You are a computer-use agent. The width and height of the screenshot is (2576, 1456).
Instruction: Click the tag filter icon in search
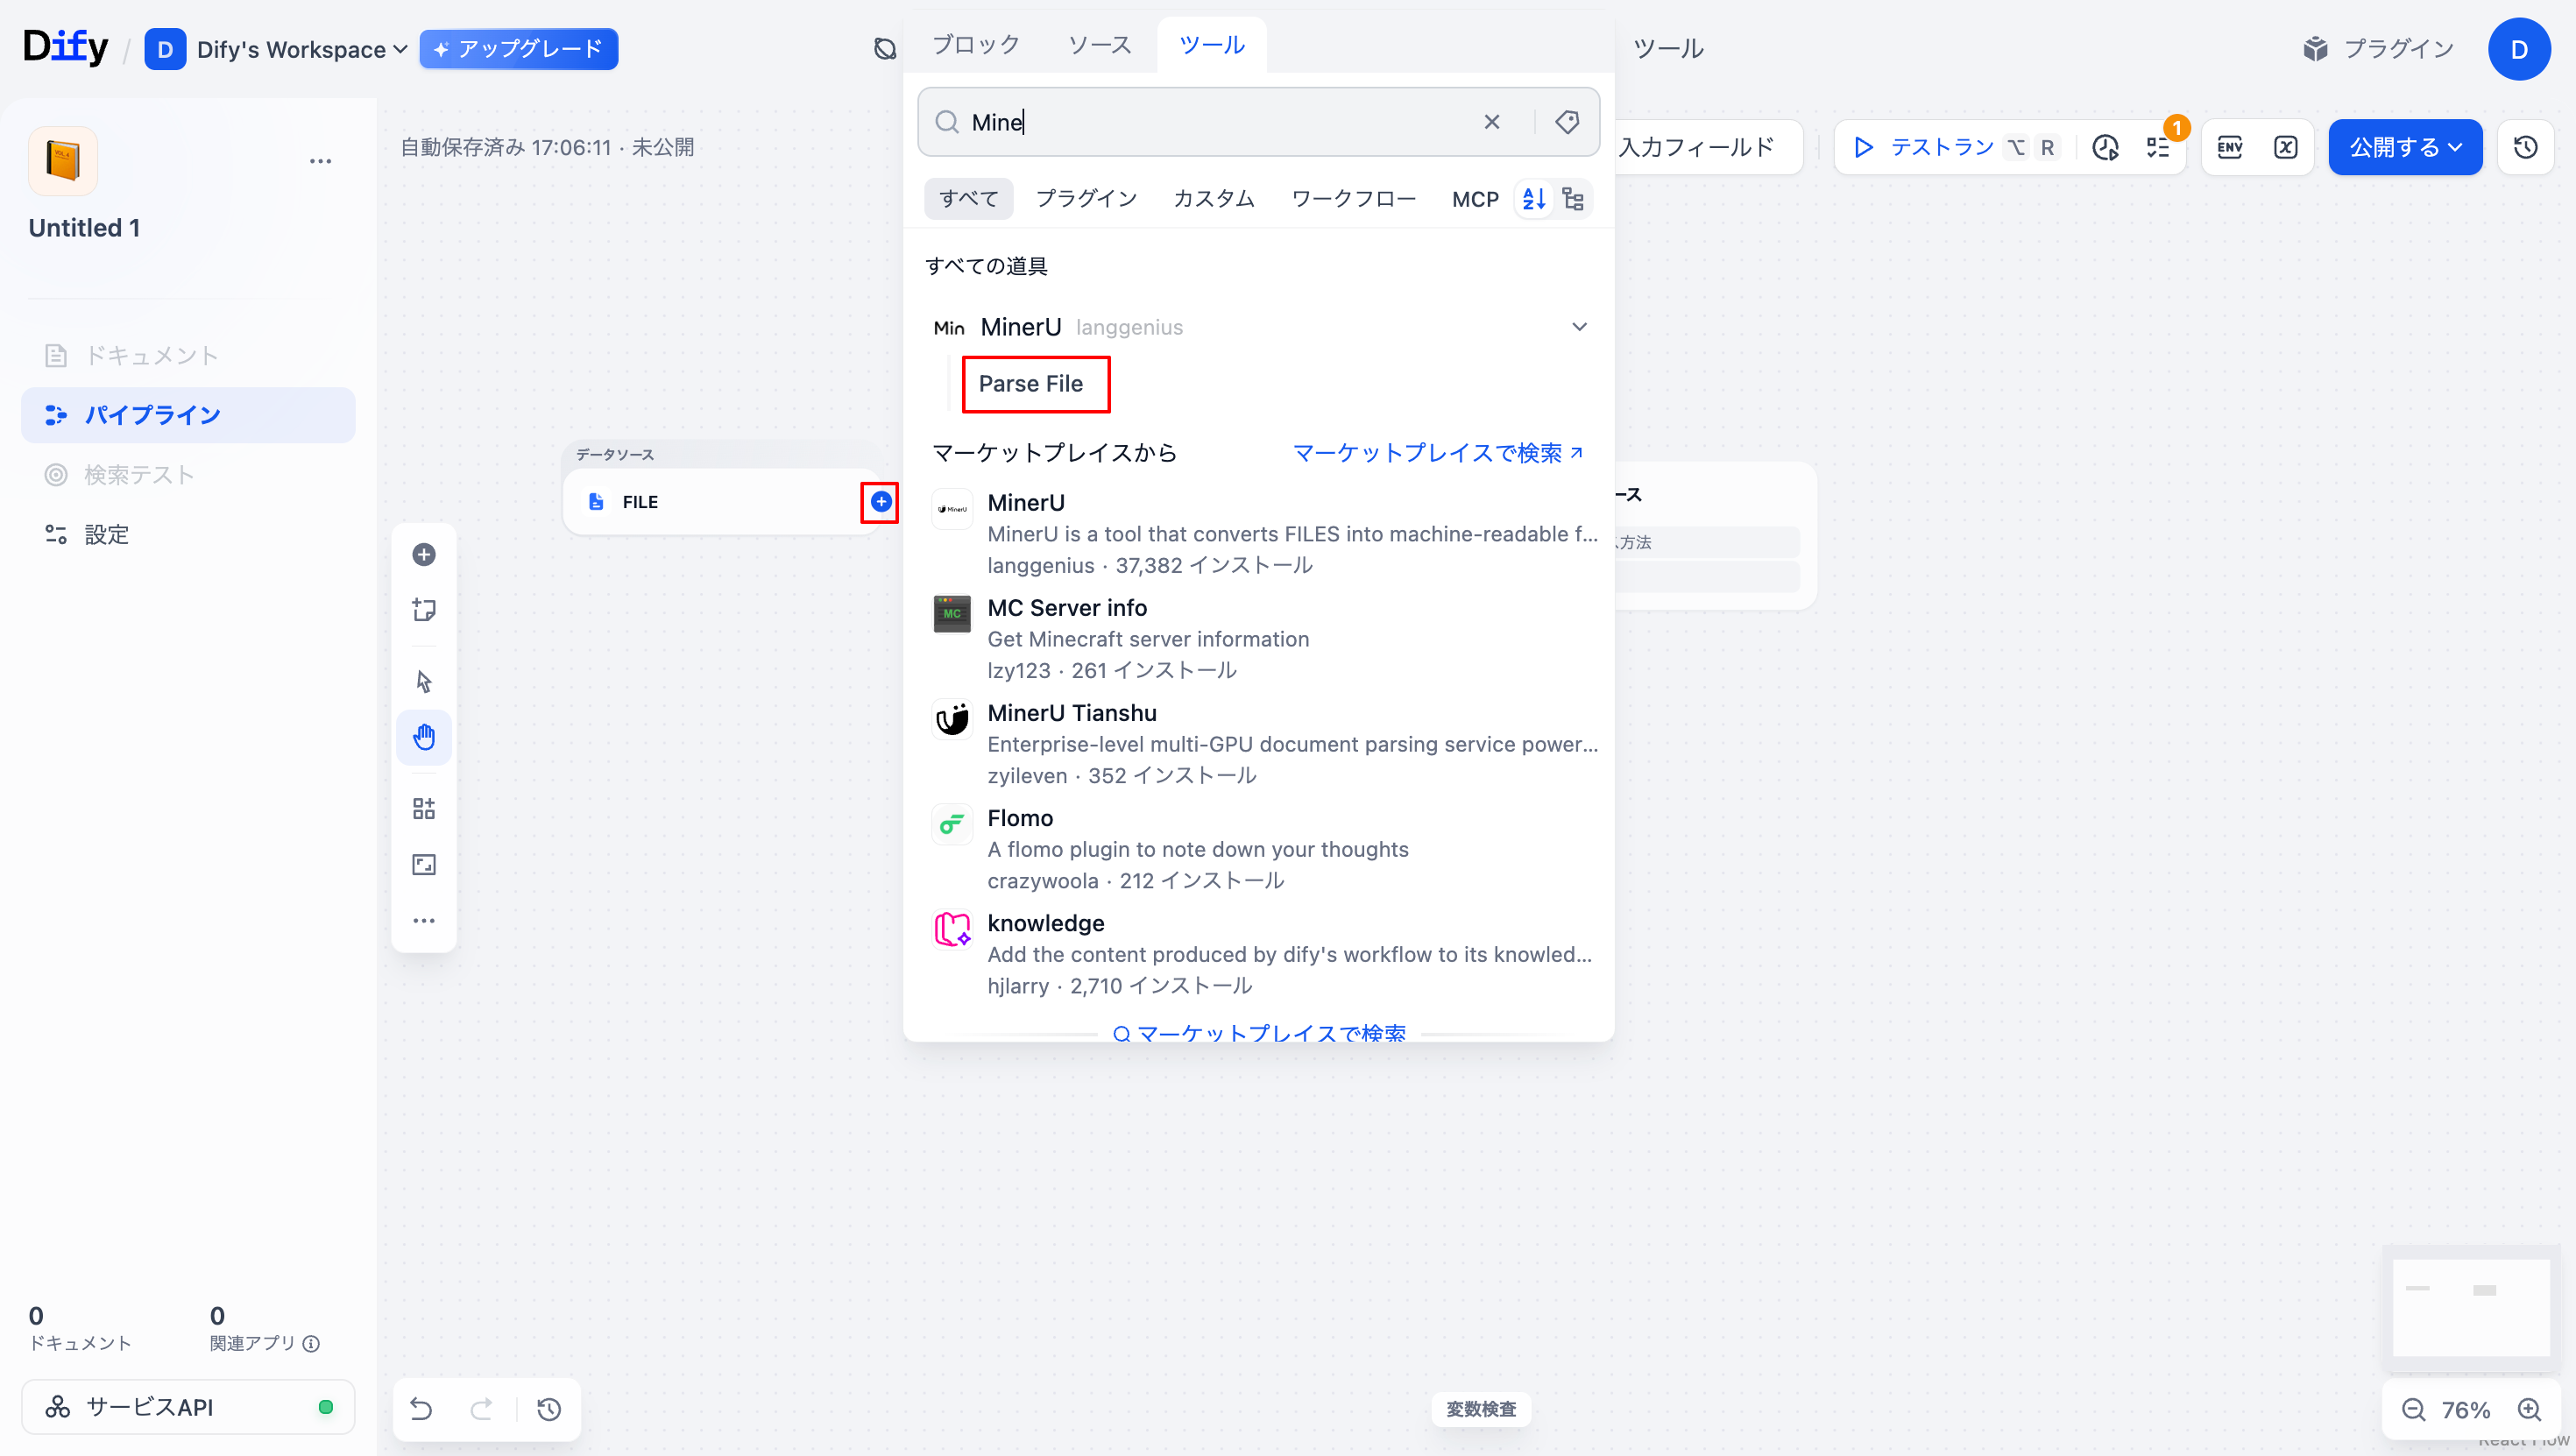pos(1567,122)
